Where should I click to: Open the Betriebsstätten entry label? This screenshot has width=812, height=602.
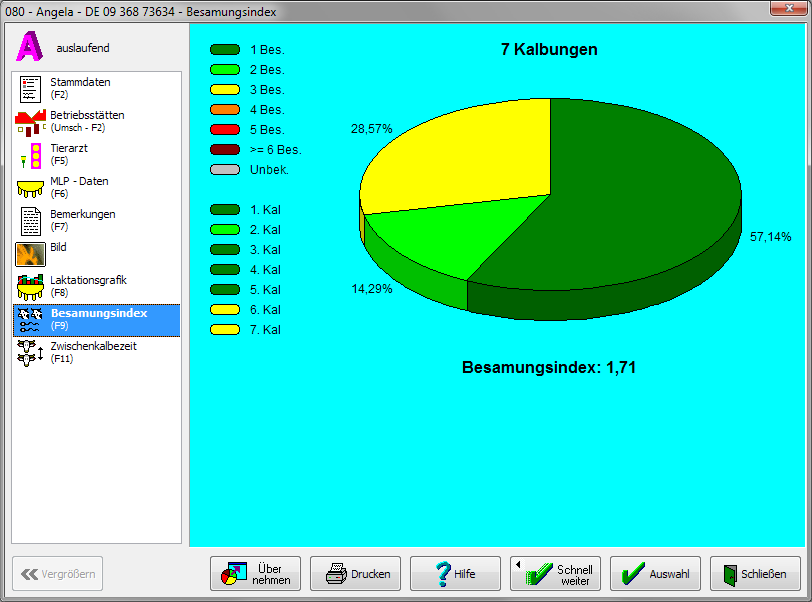[87, 115]
